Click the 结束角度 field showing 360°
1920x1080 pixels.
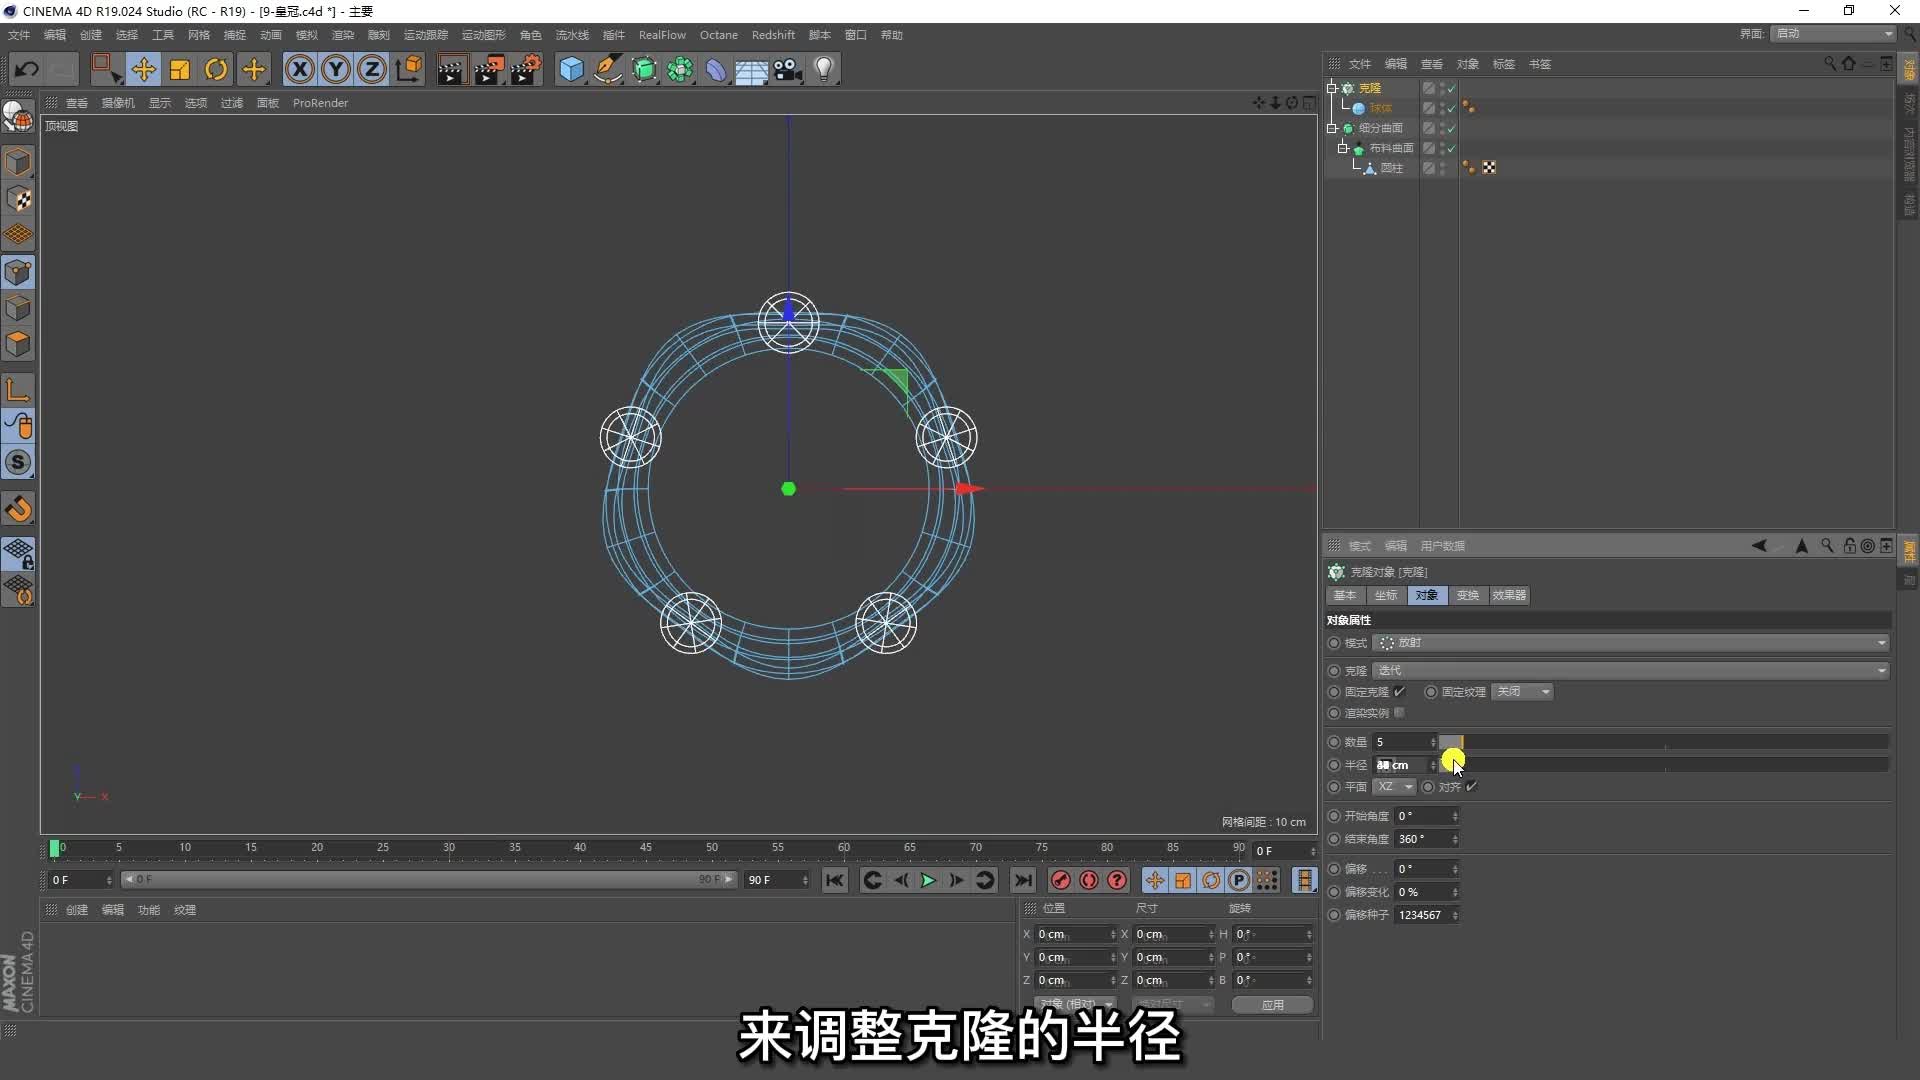(1426, 839)
